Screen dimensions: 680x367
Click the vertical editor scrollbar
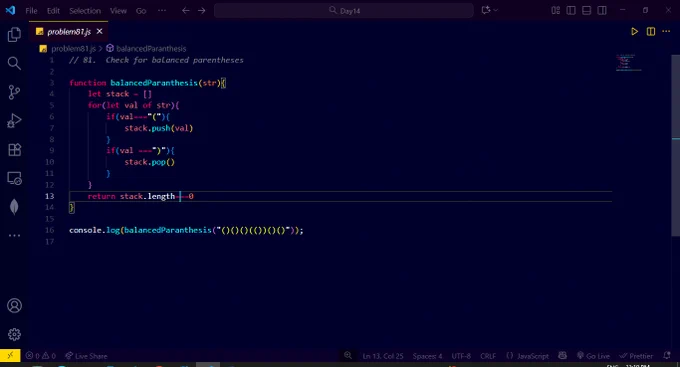tap(675, 145)
